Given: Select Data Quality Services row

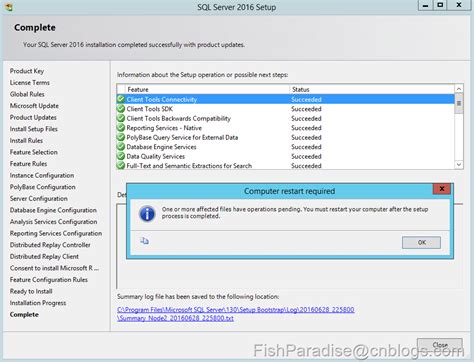Looking at the screenshot, I should pos(285,156).
